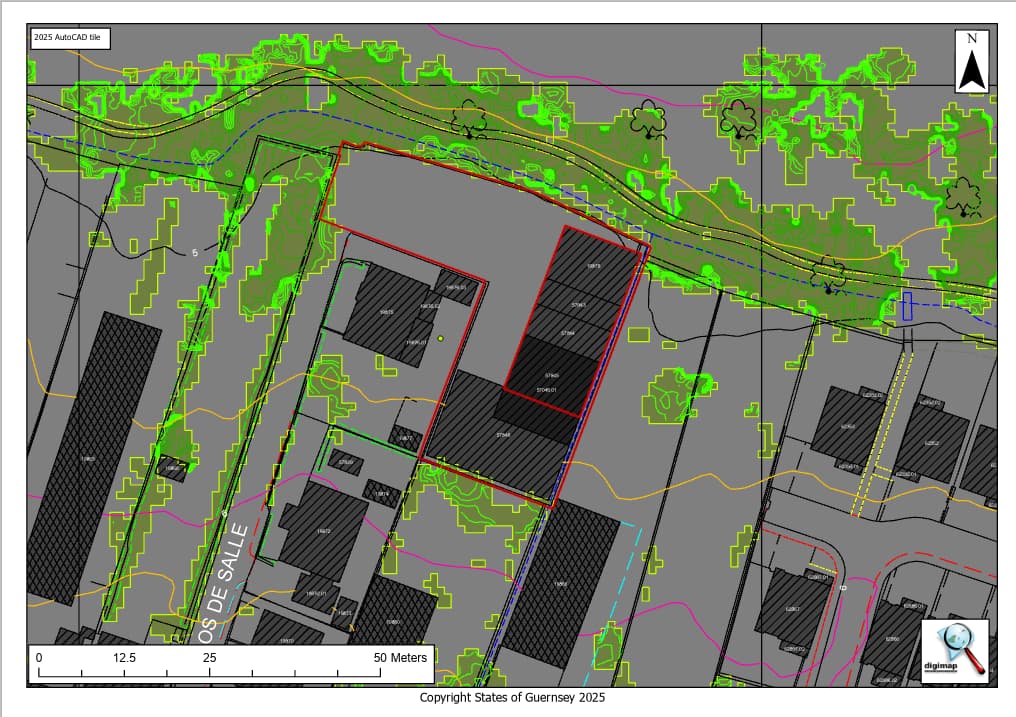
Task: Click the north arrow compass symbol
Action: coord(971,62)
